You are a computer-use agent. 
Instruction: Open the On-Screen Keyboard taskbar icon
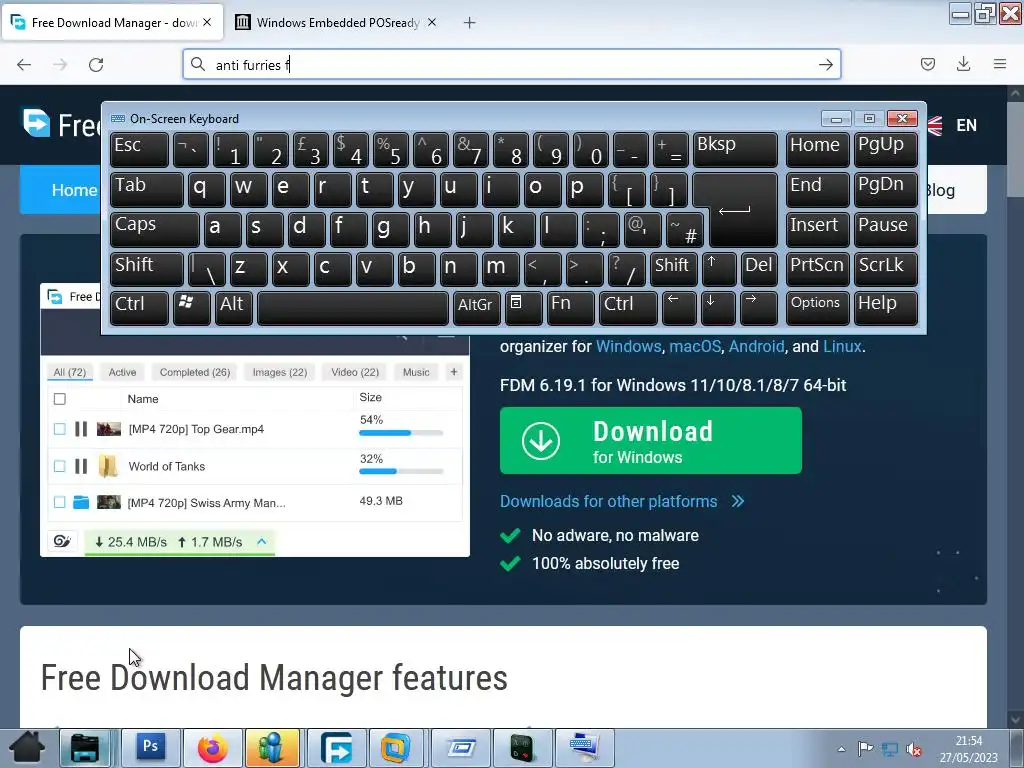click(584, 748)
